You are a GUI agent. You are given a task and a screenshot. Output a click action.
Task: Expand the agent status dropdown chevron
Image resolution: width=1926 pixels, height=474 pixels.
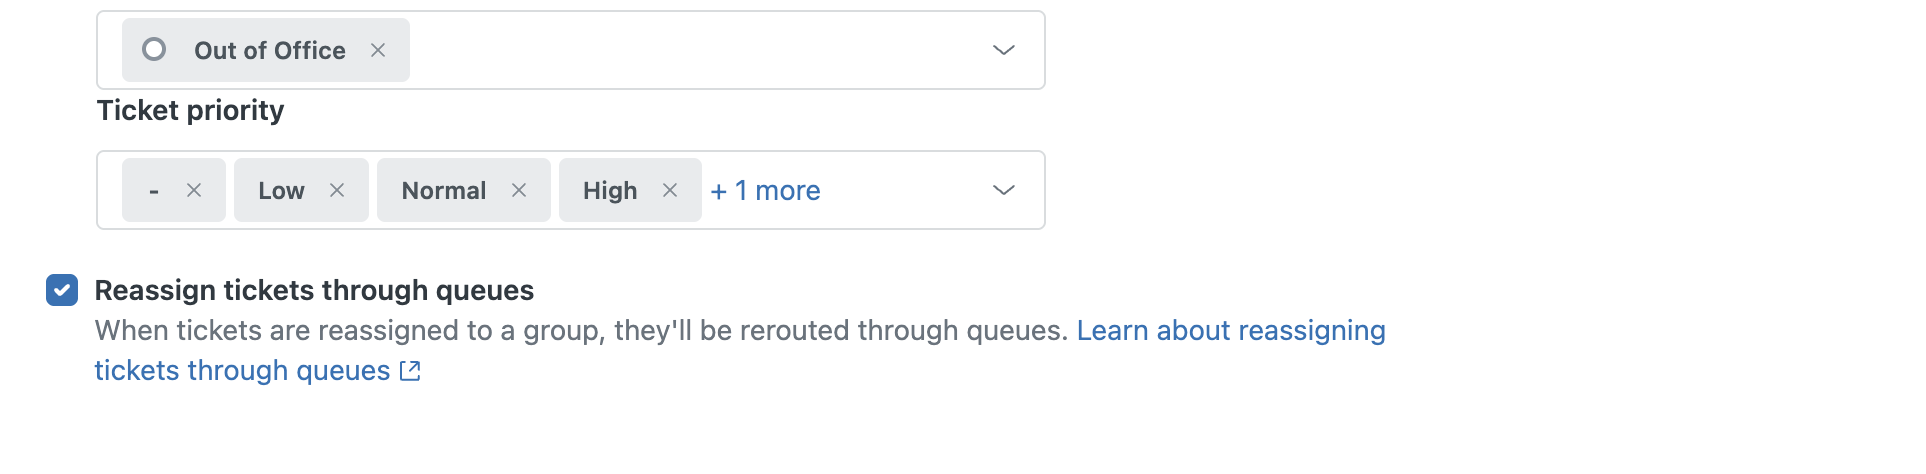click(1003, 50)
